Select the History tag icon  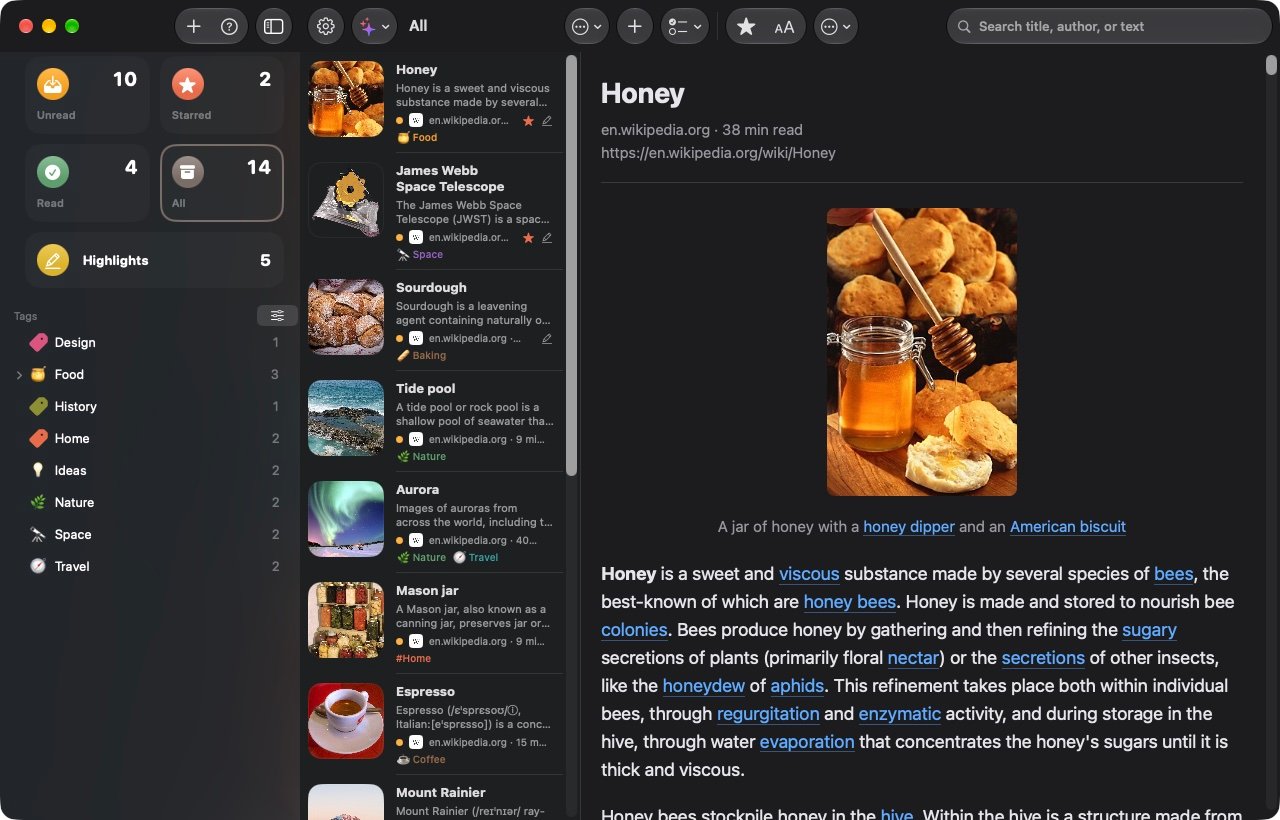[38, 407]
